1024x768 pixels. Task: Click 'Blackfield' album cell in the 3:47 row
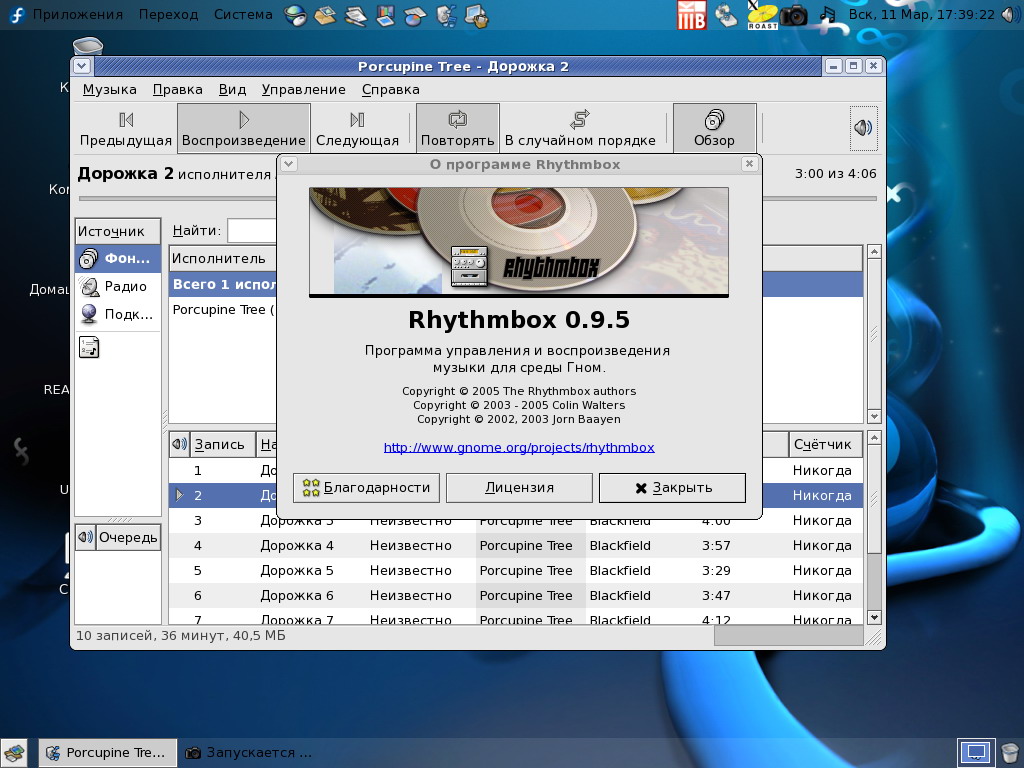(x=620, y=595)
